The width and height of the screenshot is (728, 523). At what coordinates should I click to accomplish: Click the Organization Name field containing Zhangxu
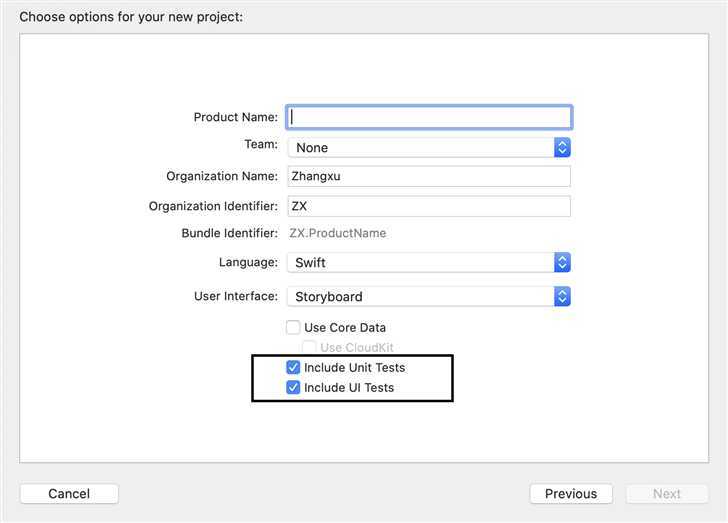tap(429, 176)
